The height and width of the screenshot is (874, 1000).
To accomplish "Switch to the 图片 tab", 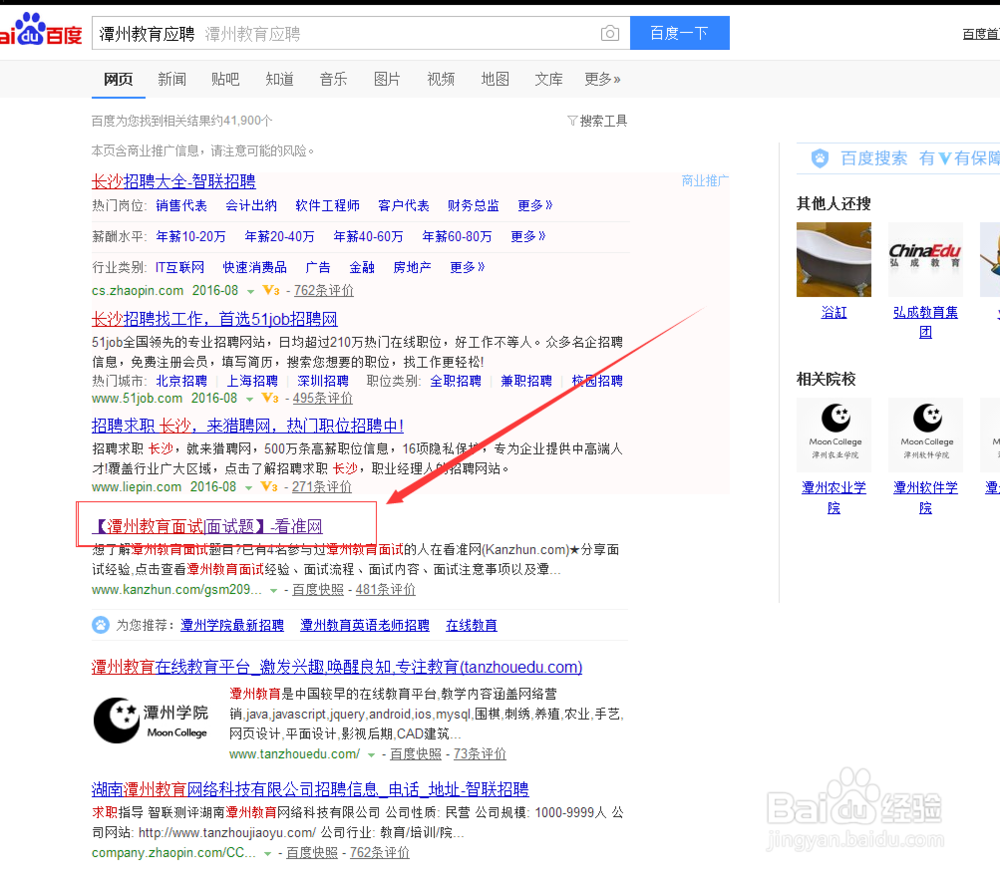I will tap(387, 79).
